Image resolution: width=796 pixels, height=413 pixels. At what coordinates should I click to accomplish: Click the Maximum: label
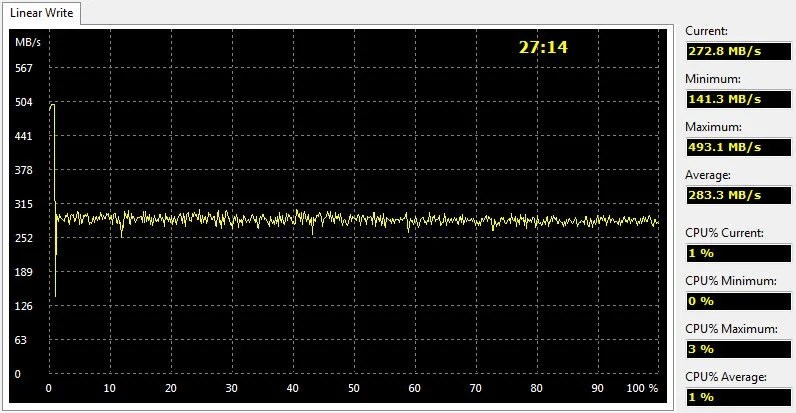tap(713, 127)
